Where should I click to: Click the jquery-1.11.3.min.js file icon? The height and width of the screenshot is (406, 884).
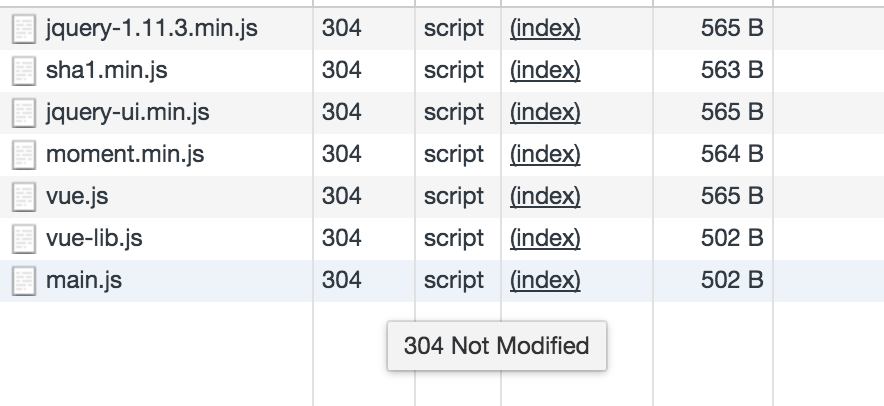(24, 29)
